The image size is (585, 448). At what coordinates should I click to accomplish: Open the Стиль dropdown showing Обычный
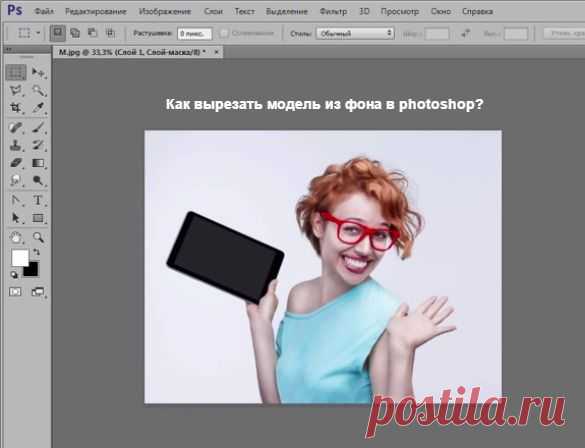coord(355,34)
